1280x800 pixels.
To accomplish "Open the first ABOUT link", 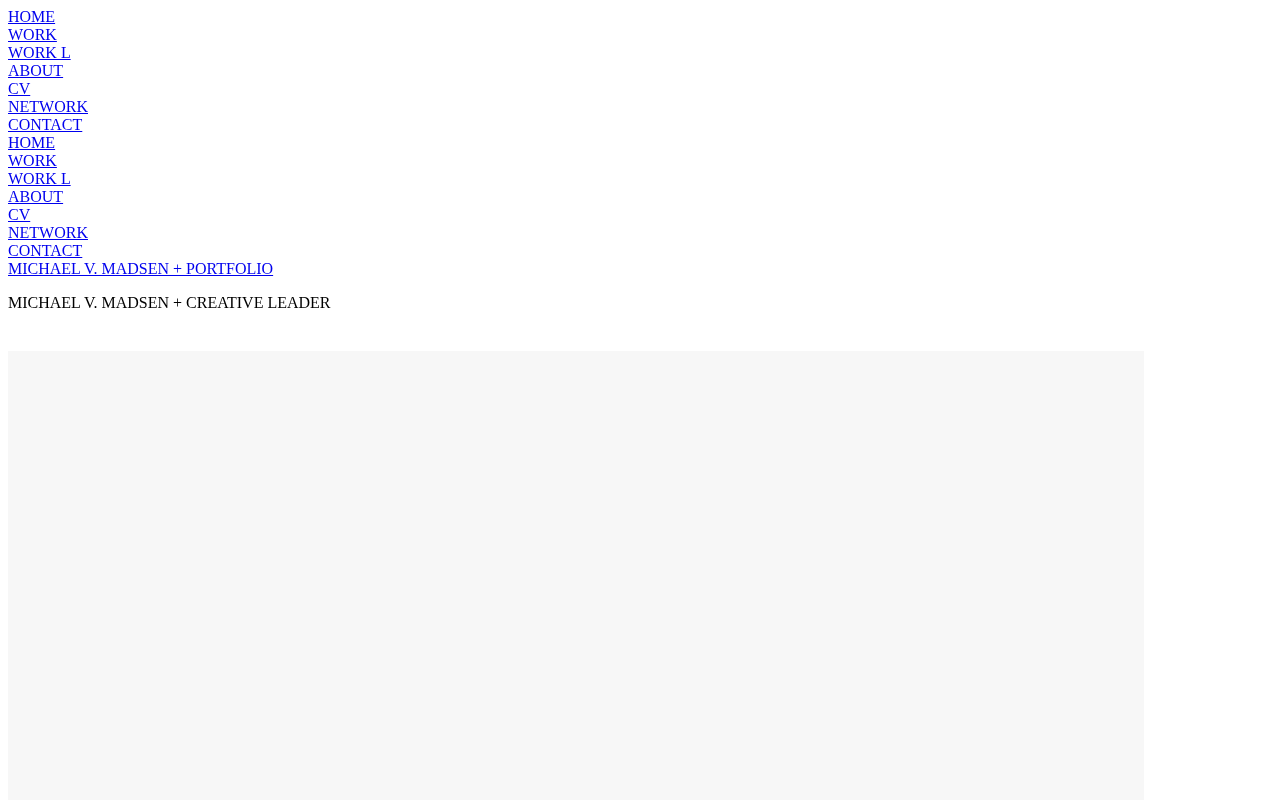I will click(x=35, y=71).
